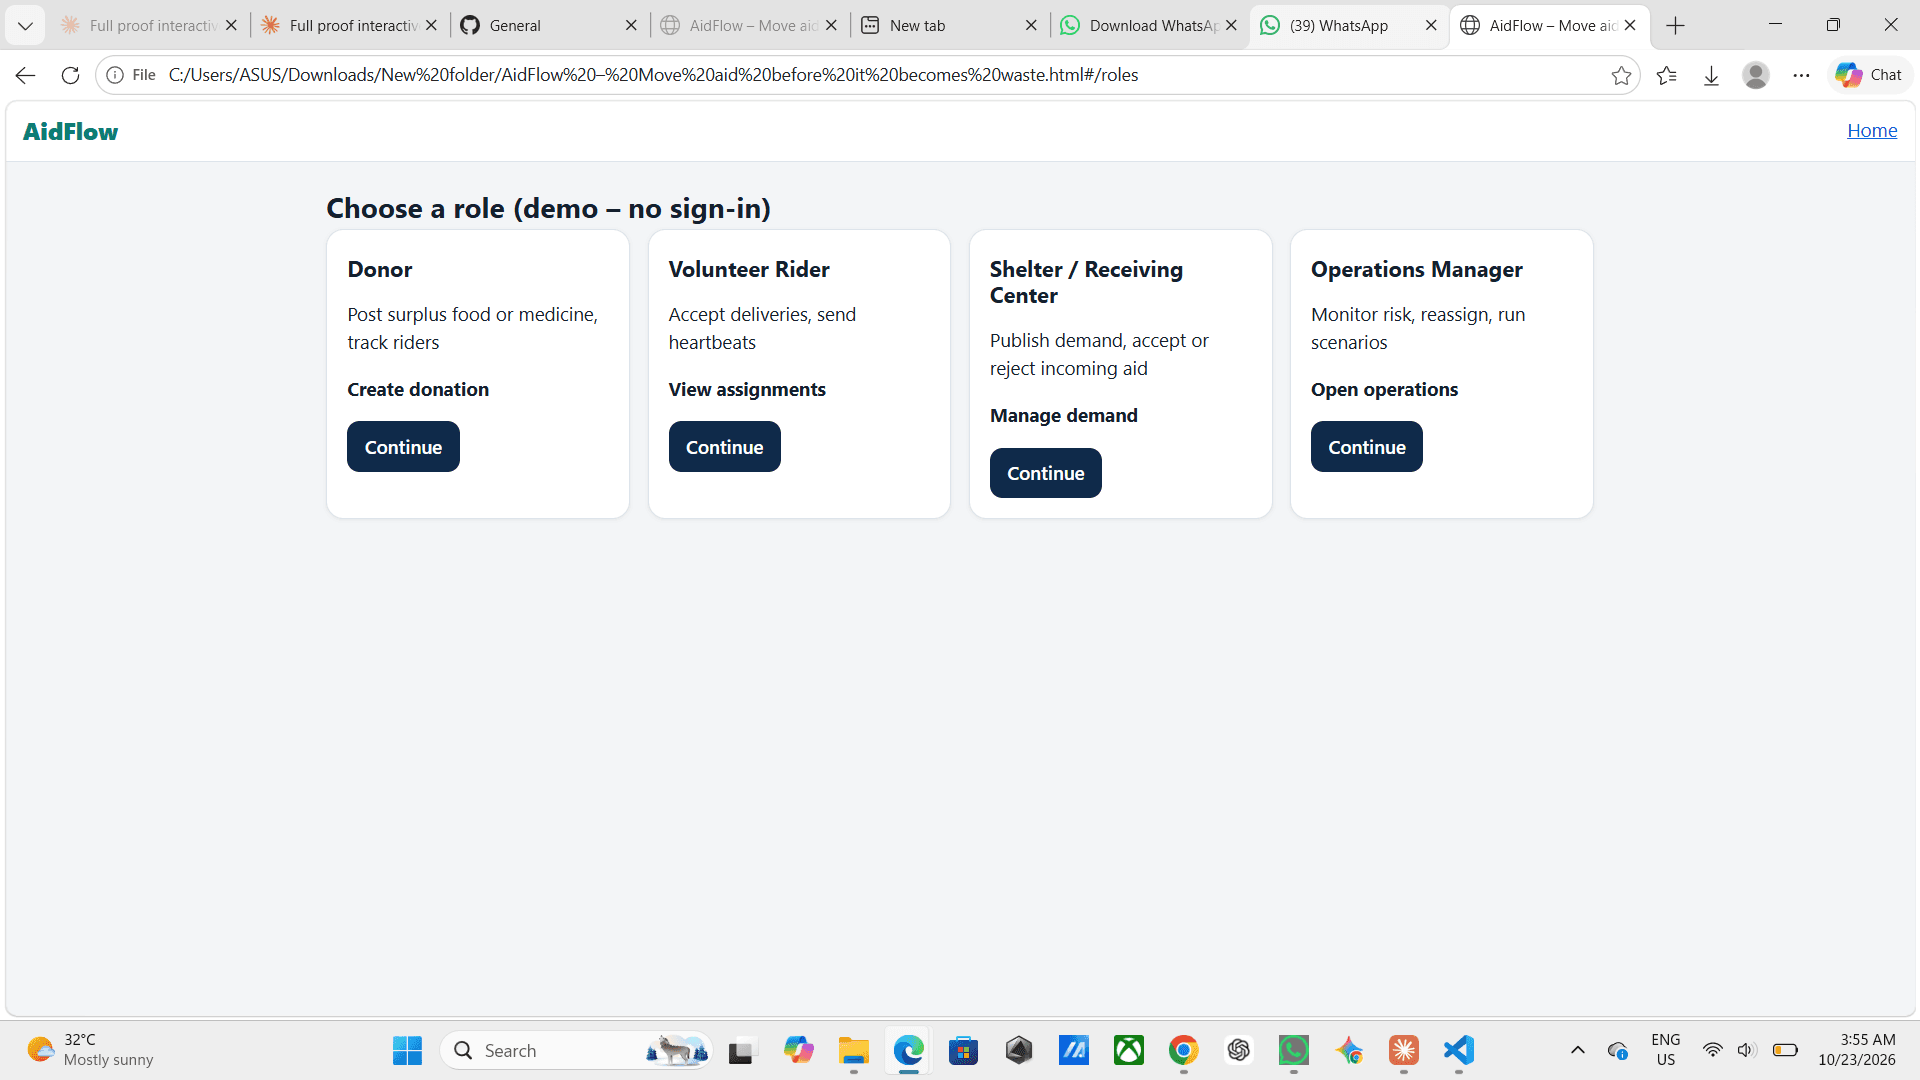Click the taskbar Search box
The height and width of the screenshot is (1080, 1920).
point(576,1050)
